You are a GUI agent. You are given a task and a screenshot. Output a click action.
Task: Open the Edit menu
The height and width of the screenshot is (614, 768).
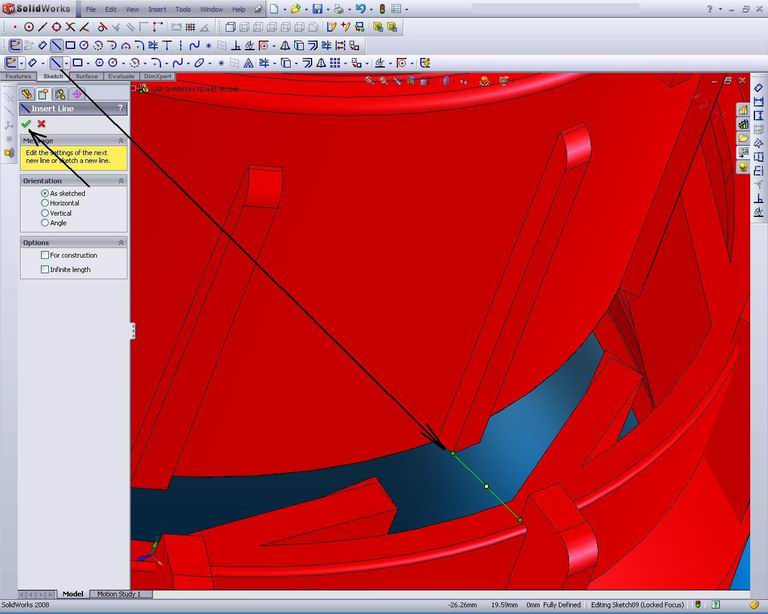(111, 9)
